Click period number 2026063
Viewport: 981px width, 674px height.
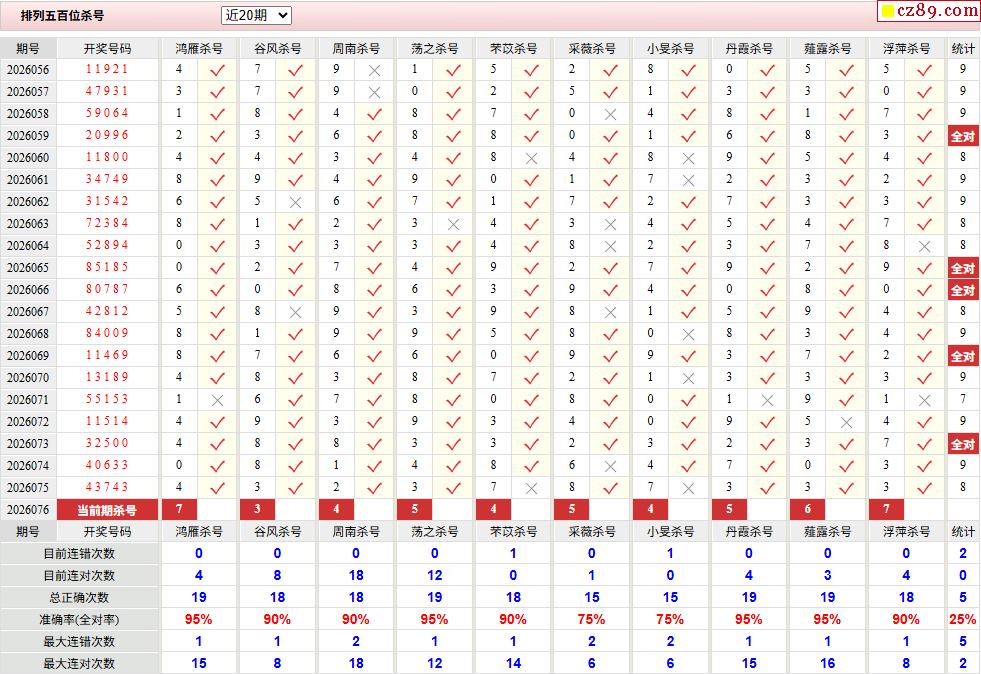click(28, 223)
